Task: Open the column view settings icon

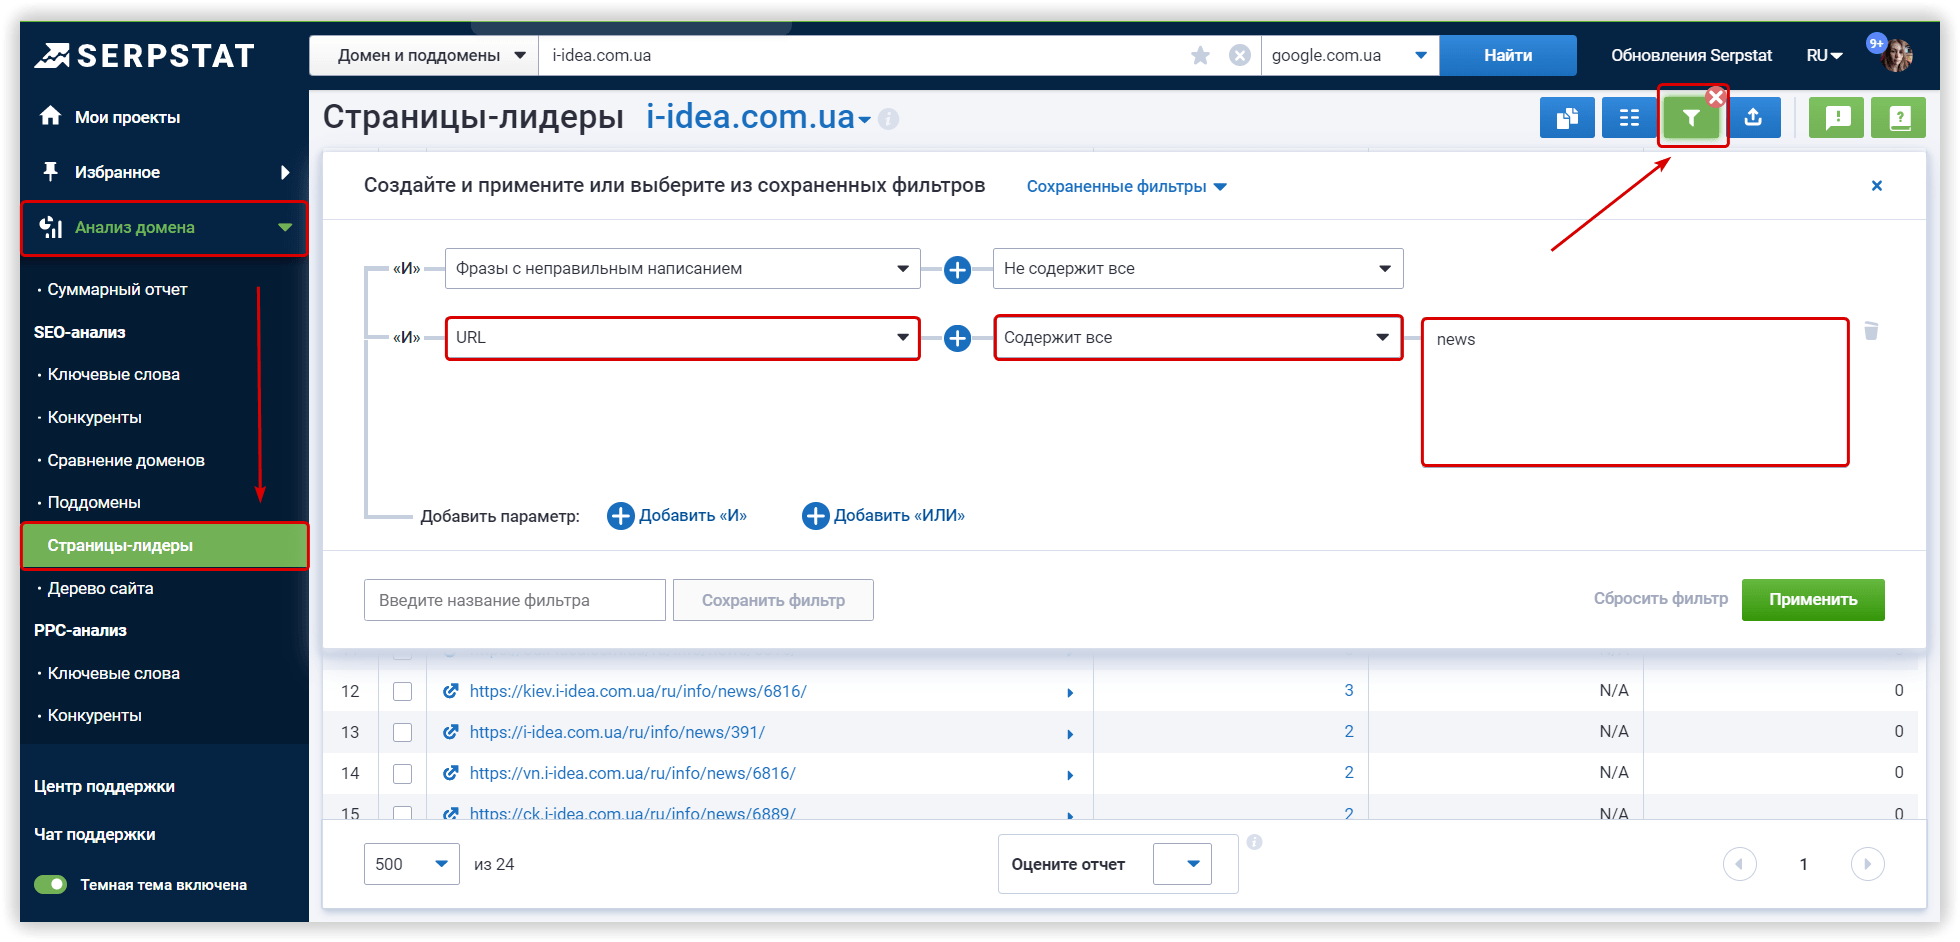Action: (1629, 118)
